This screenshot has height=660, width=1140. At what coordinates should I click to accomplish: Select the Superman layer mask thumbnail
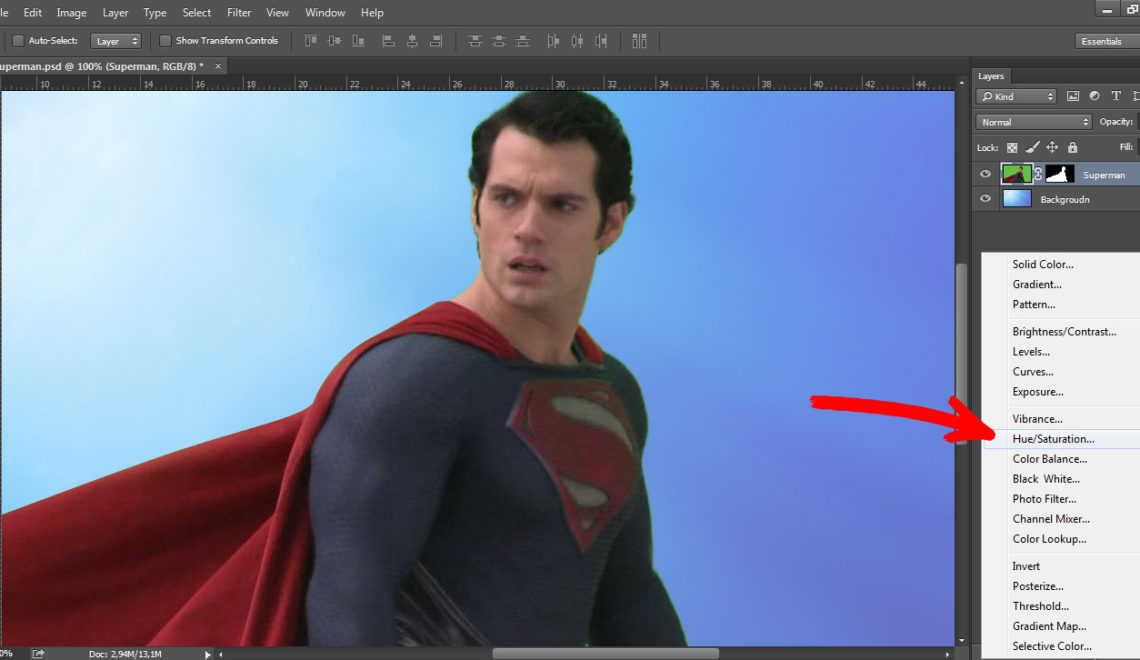coord(1059,174)
